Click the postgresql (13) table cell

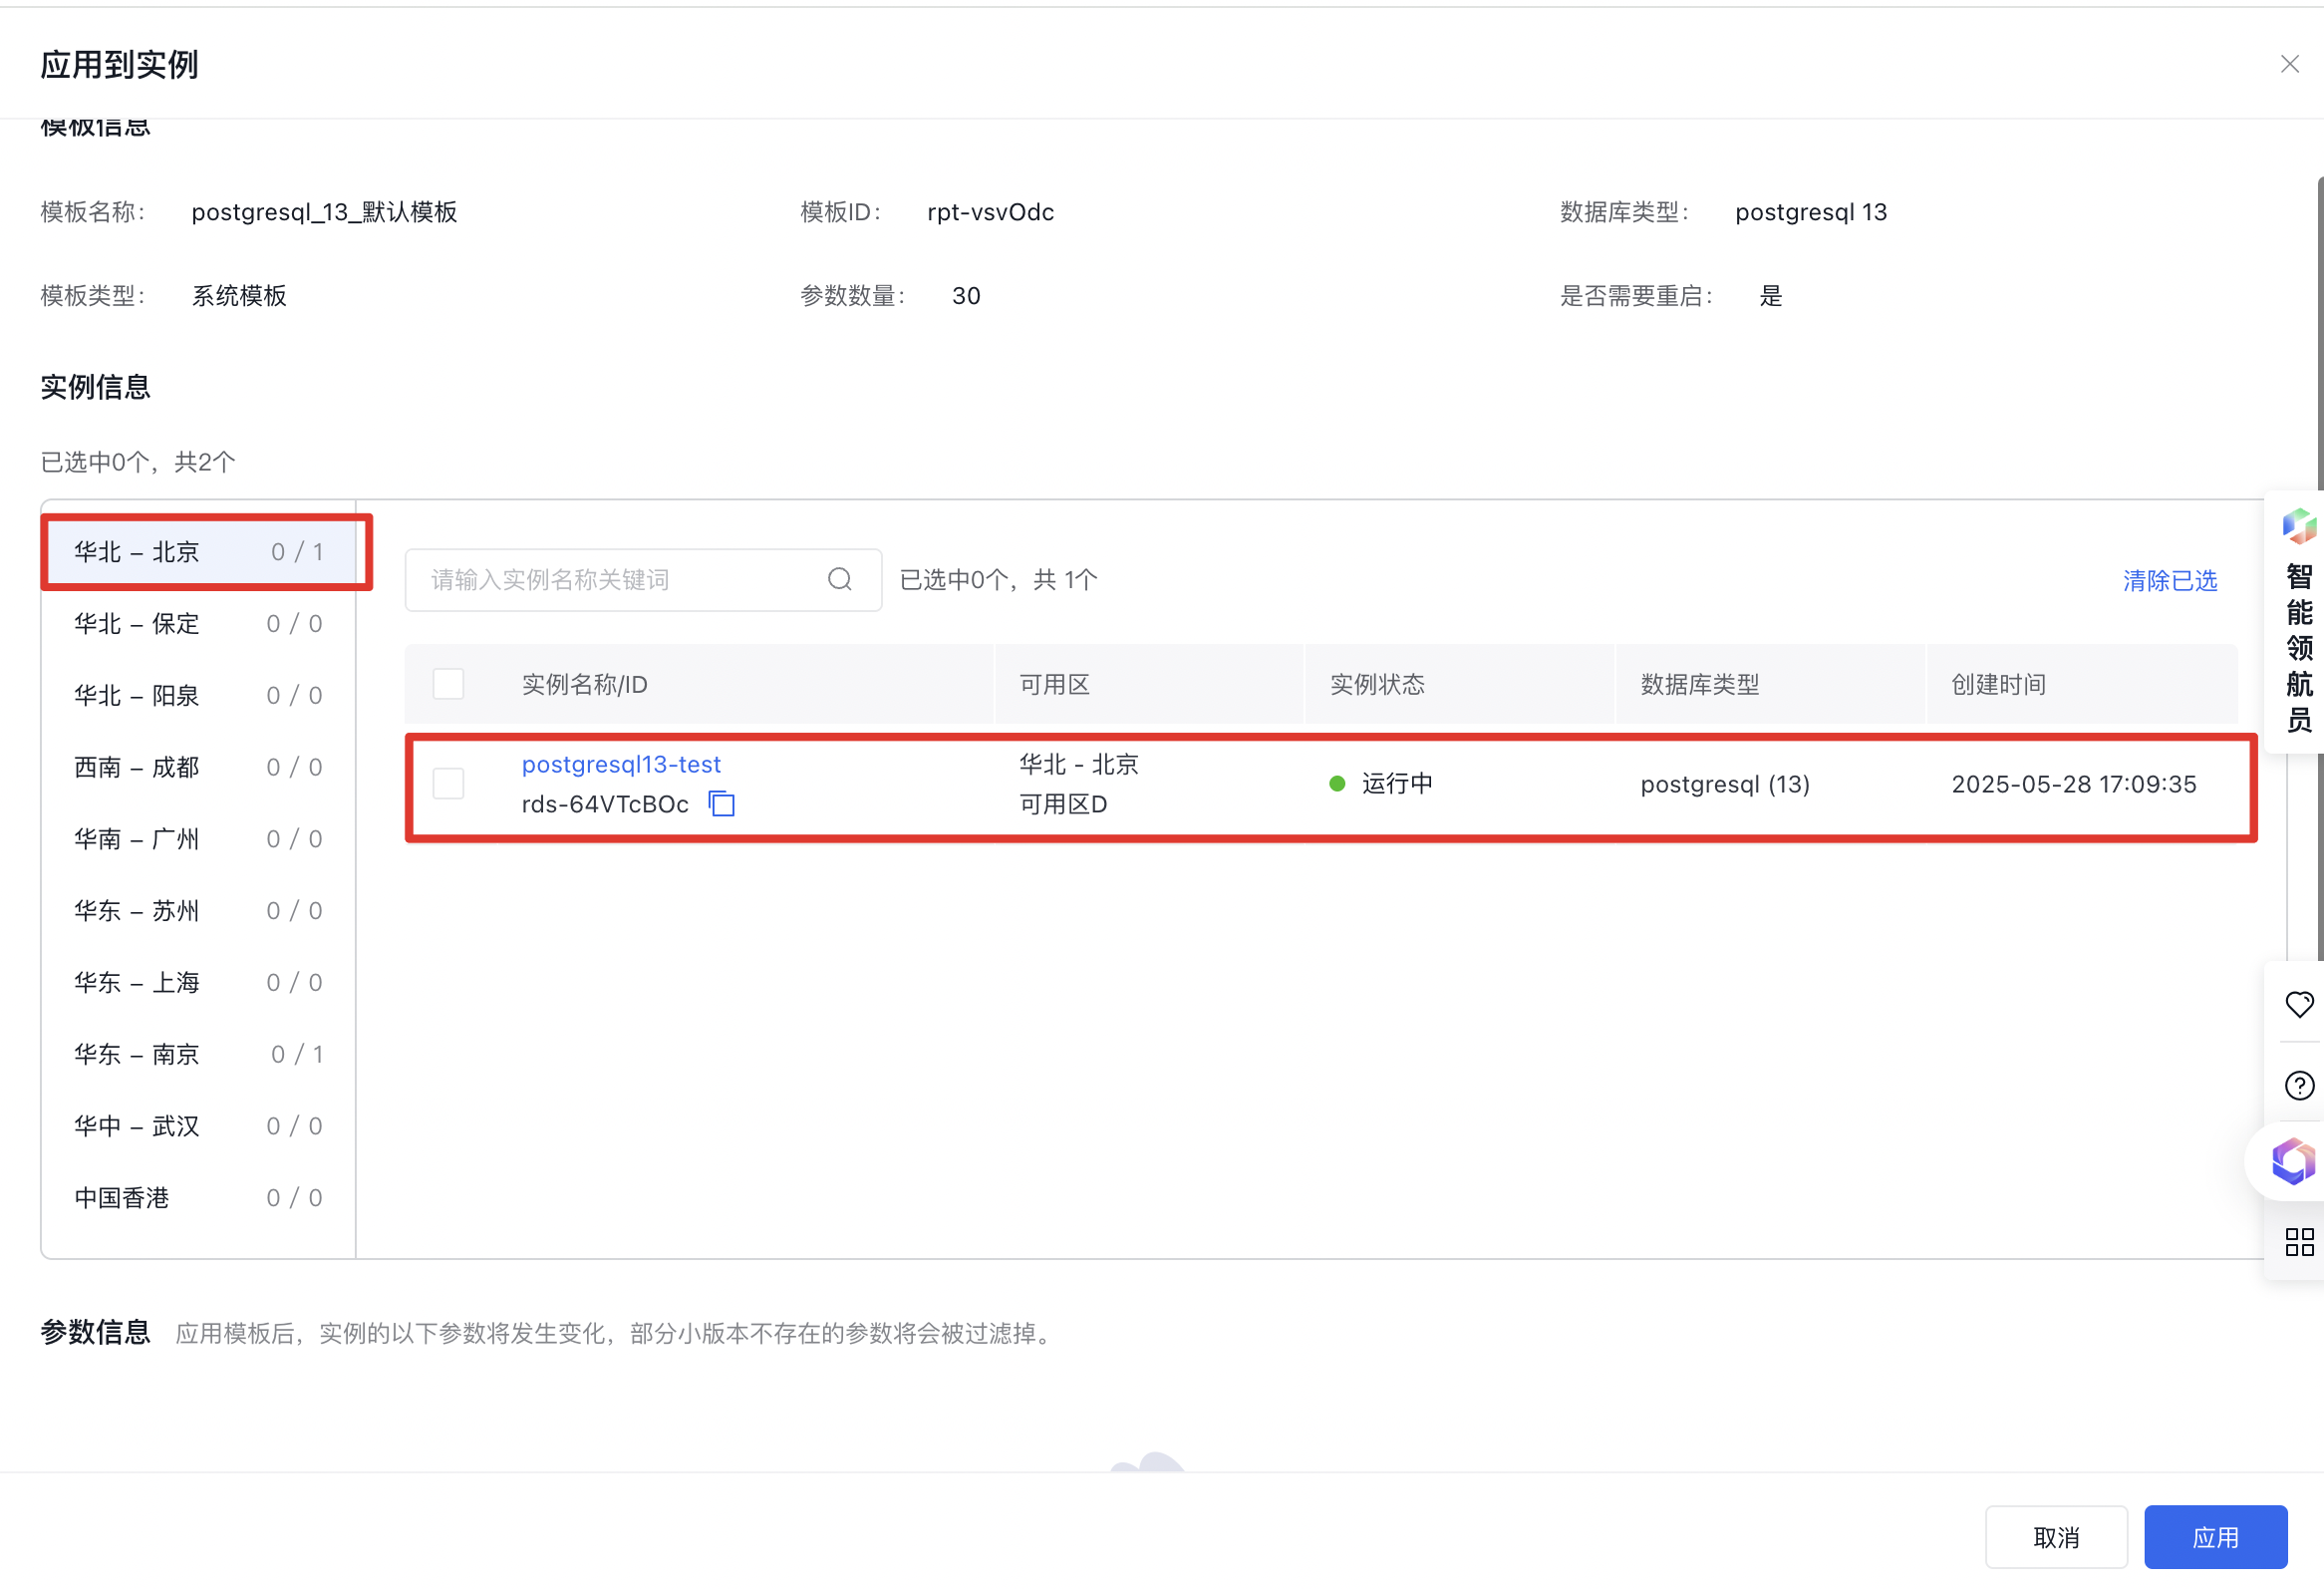point(1725,784)
